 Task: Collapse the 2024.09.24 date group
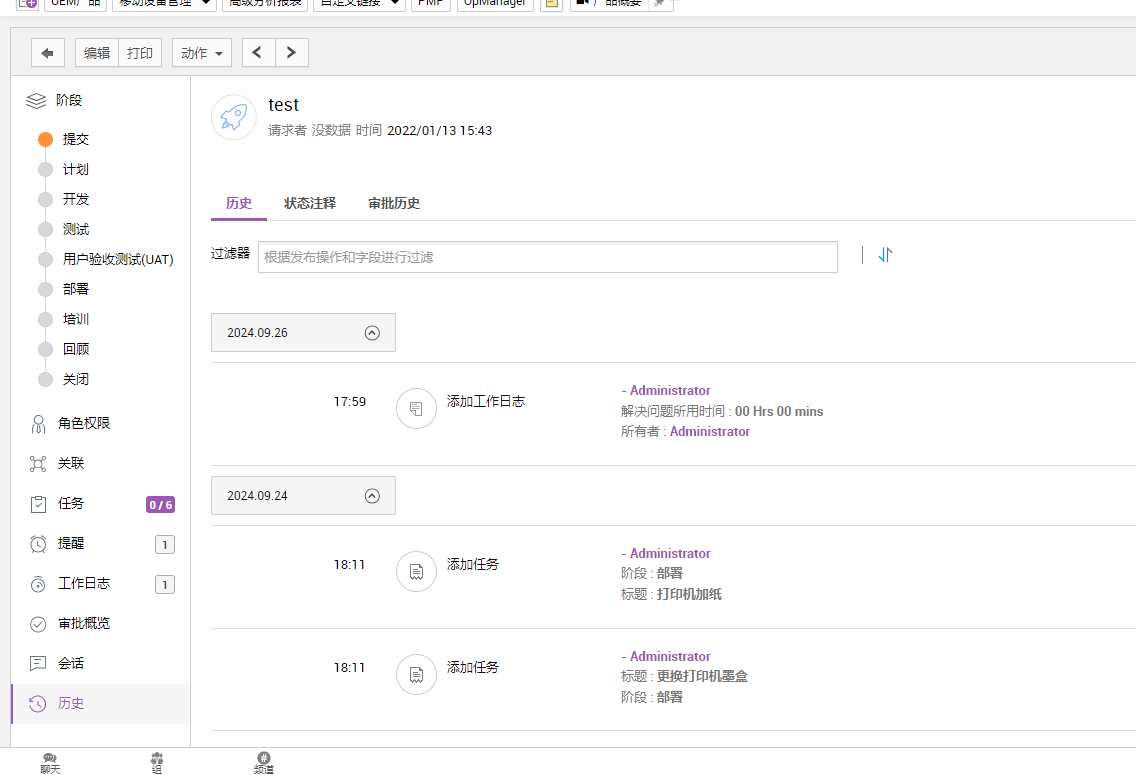click(x=372, y=496)
